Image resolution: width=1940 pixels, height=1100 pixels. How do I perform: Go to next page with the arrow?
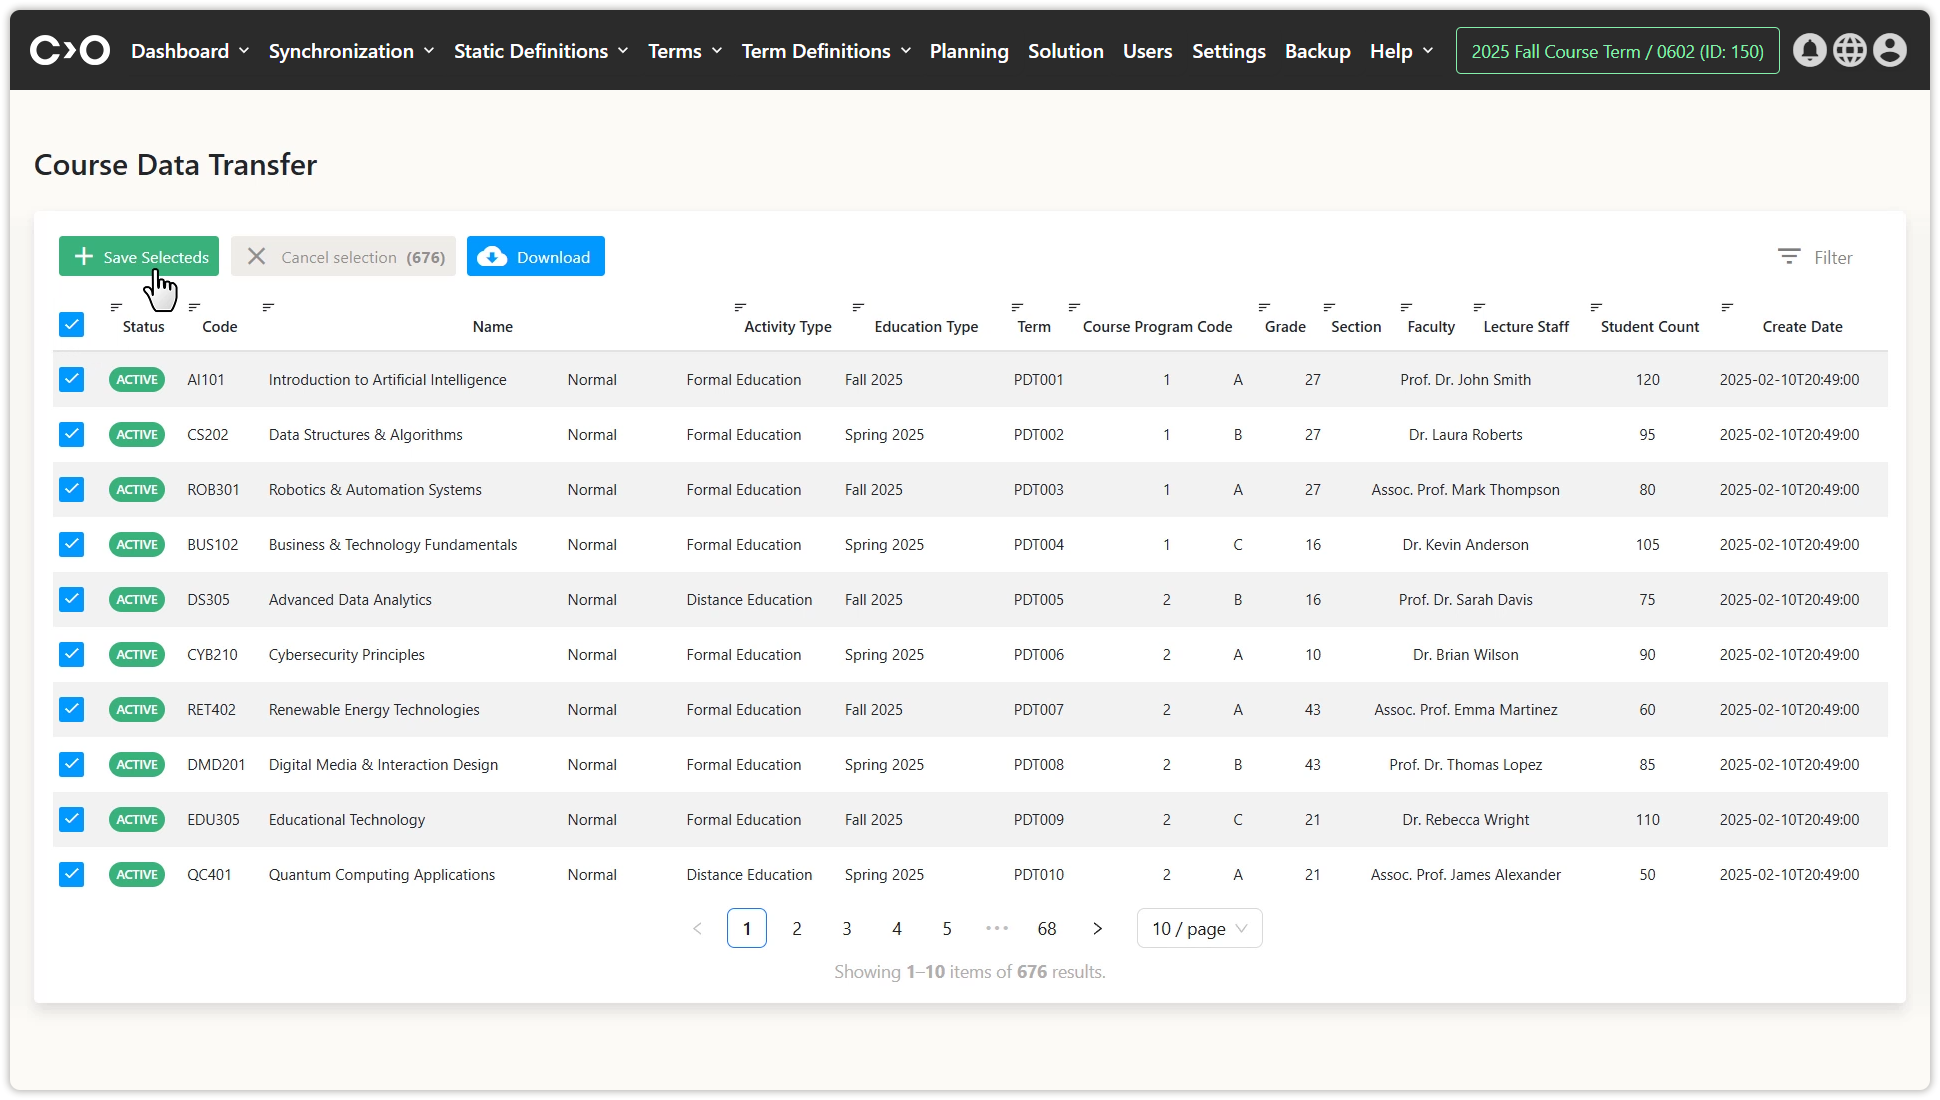tap(1097, 929)
